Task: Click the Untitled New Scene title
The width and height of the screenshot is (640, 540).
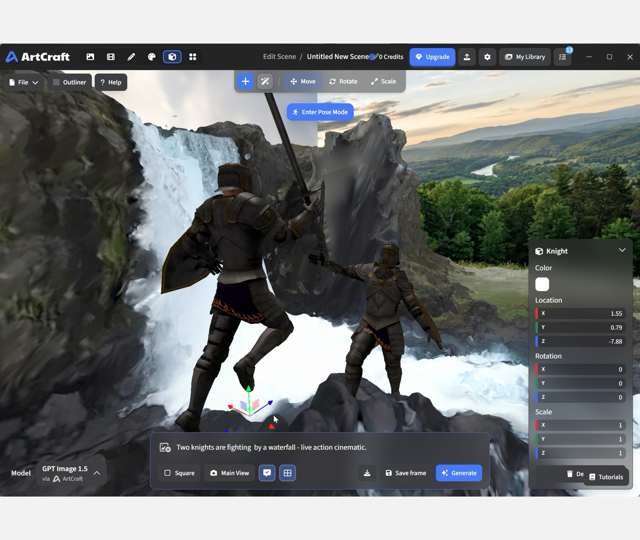Action: pos(338,57)
